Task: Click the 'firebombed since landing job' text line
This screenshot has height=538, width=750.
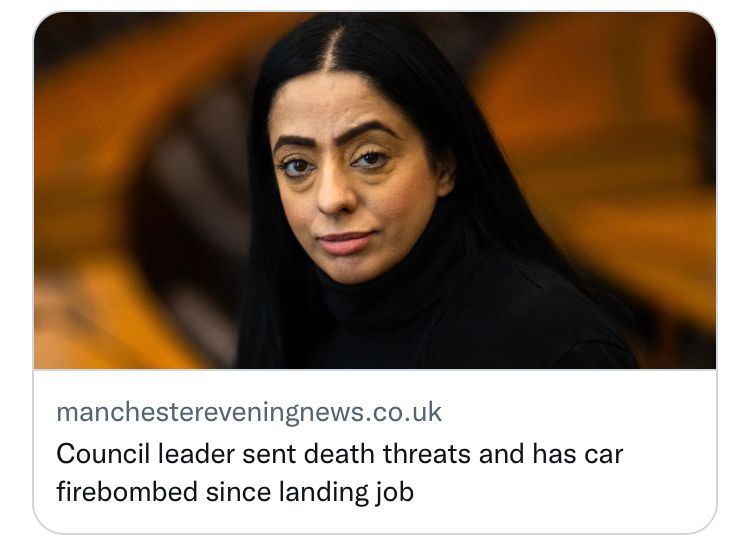Action: [x=235, y=492]
